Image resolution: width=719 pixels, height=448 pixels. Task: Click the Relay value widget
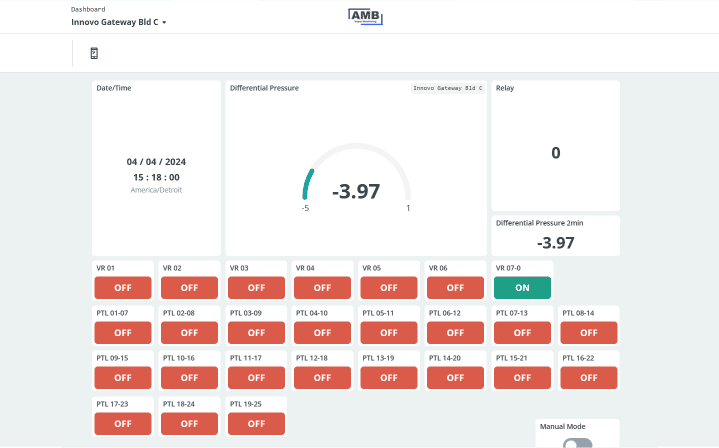click(555, 153)
